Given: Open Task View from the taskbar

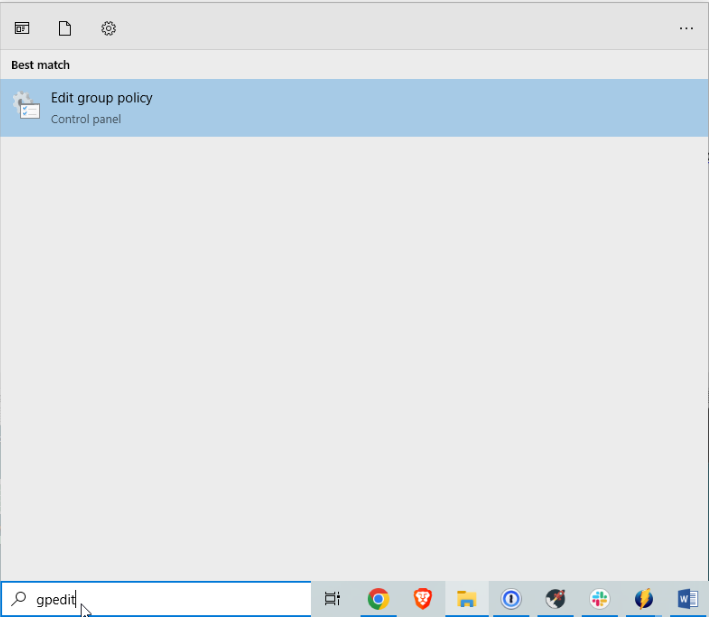Looking at the screenshot, I should 332,599.
